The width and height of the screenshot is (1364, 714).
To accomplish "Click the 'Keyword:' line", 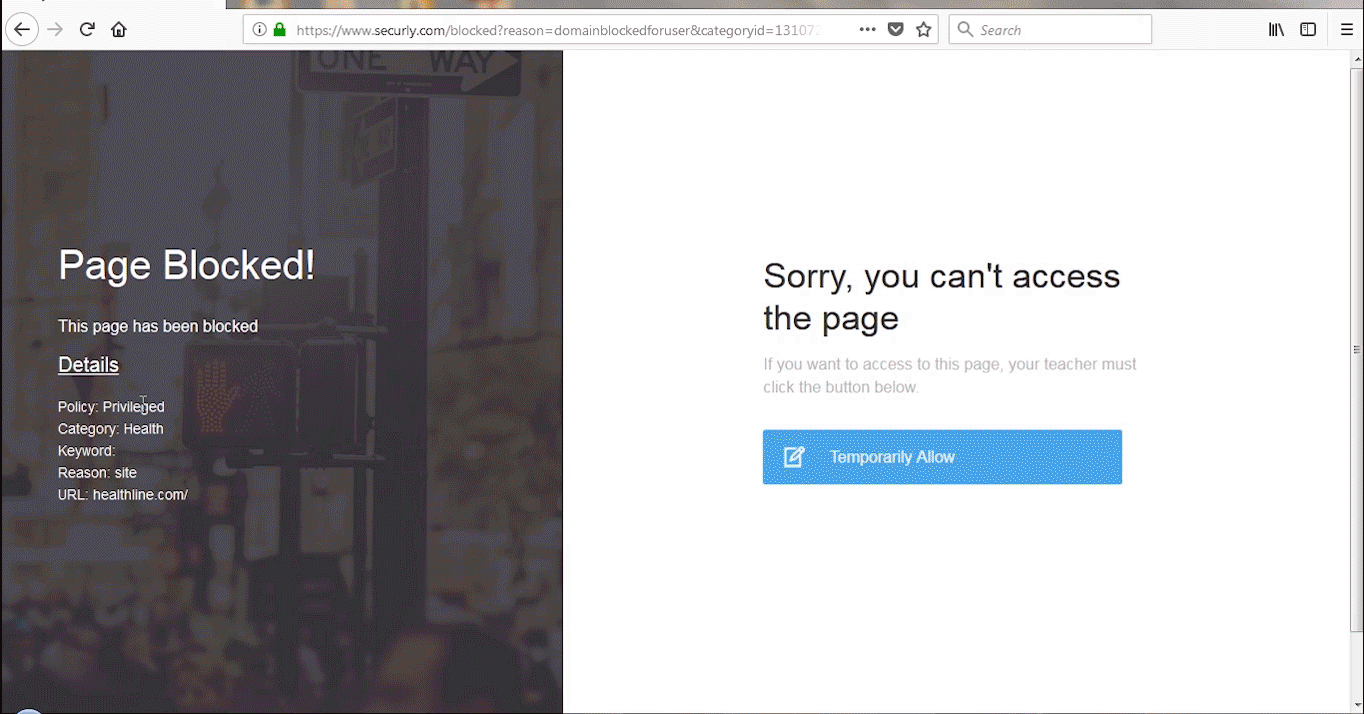I will [x=87, y=451].
